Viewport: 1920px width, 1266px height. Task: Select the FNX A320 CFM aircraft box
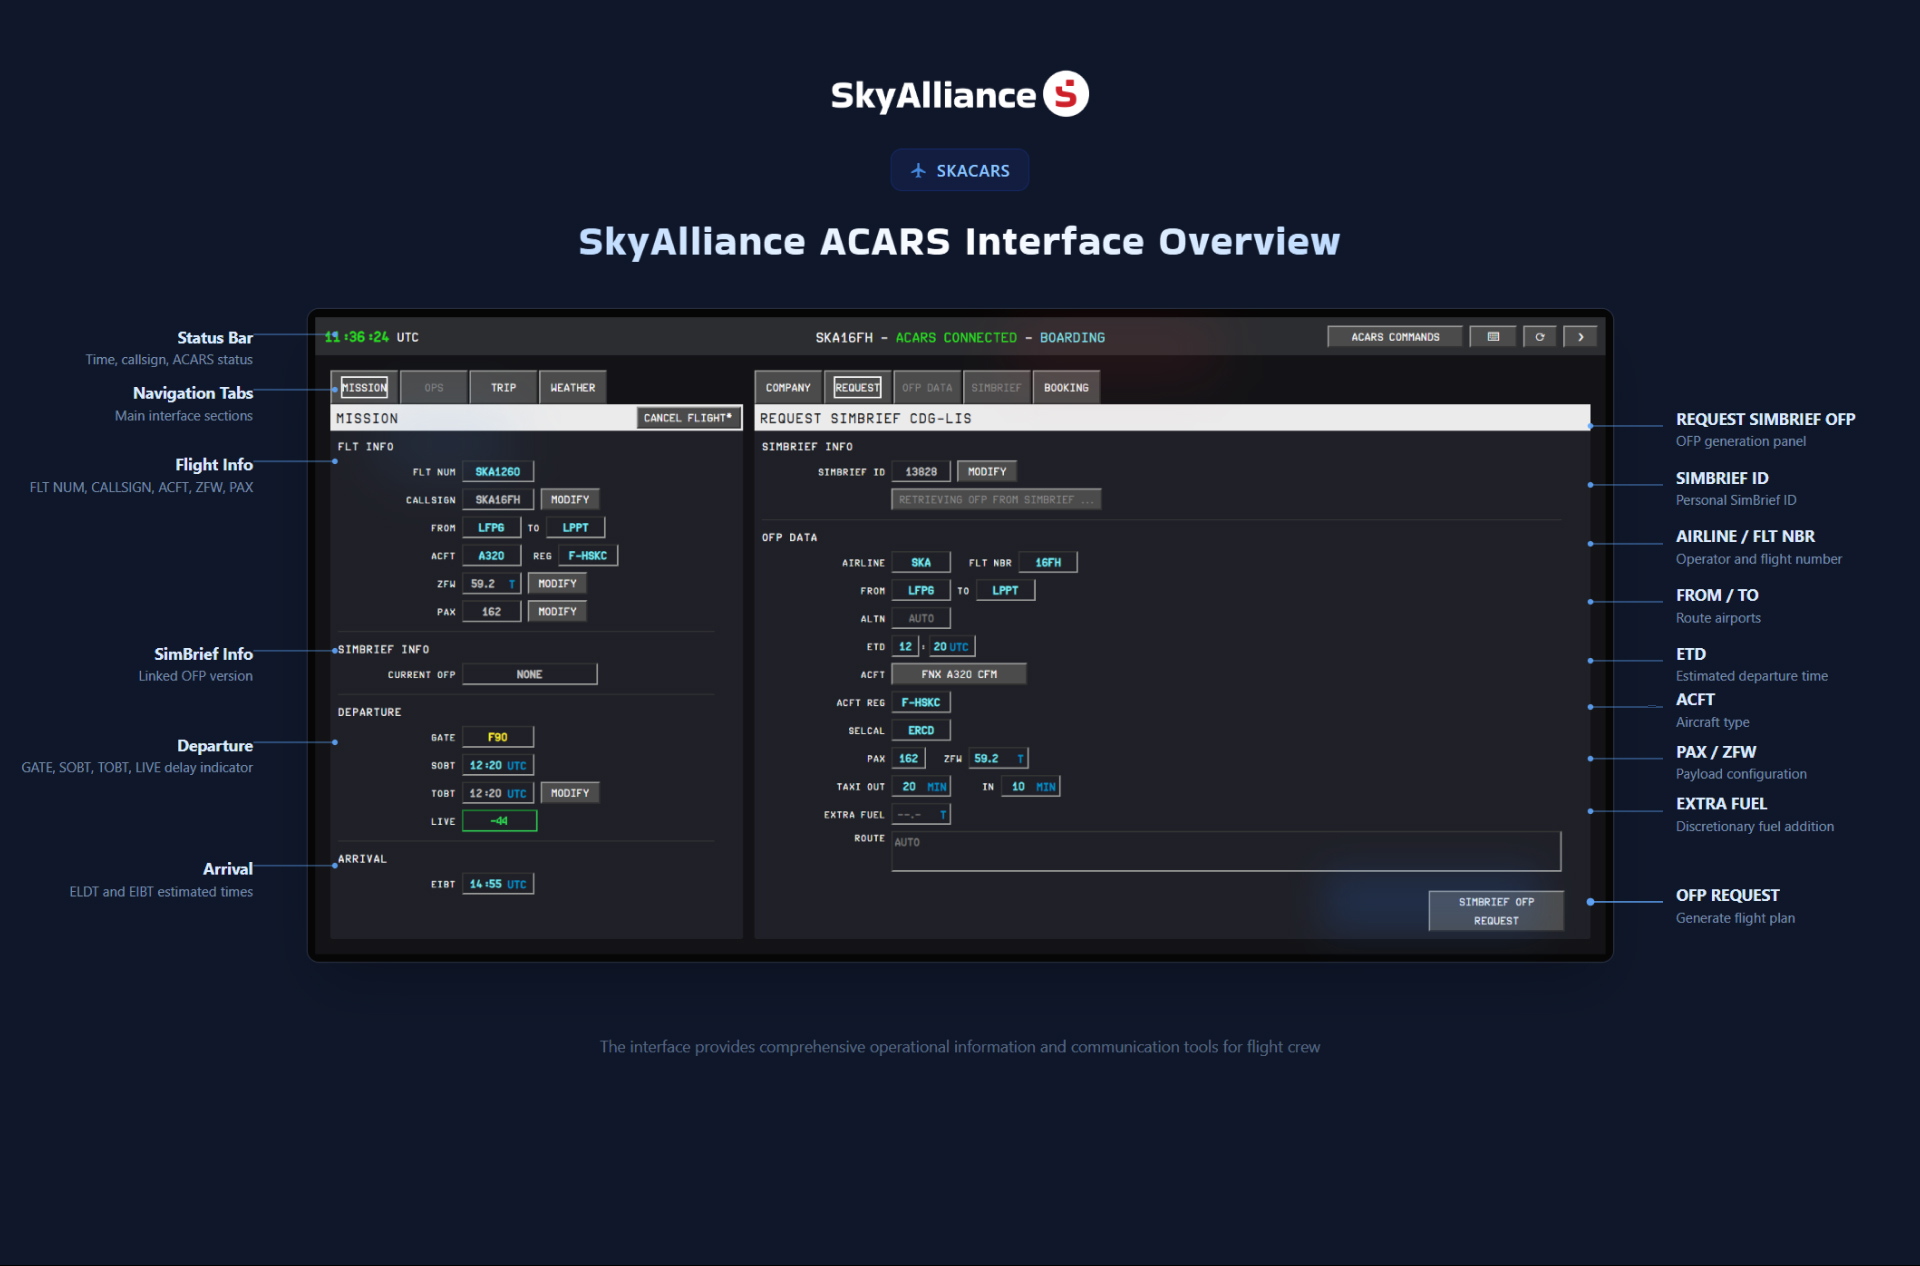pyautogui.click(x=958, y=675)
